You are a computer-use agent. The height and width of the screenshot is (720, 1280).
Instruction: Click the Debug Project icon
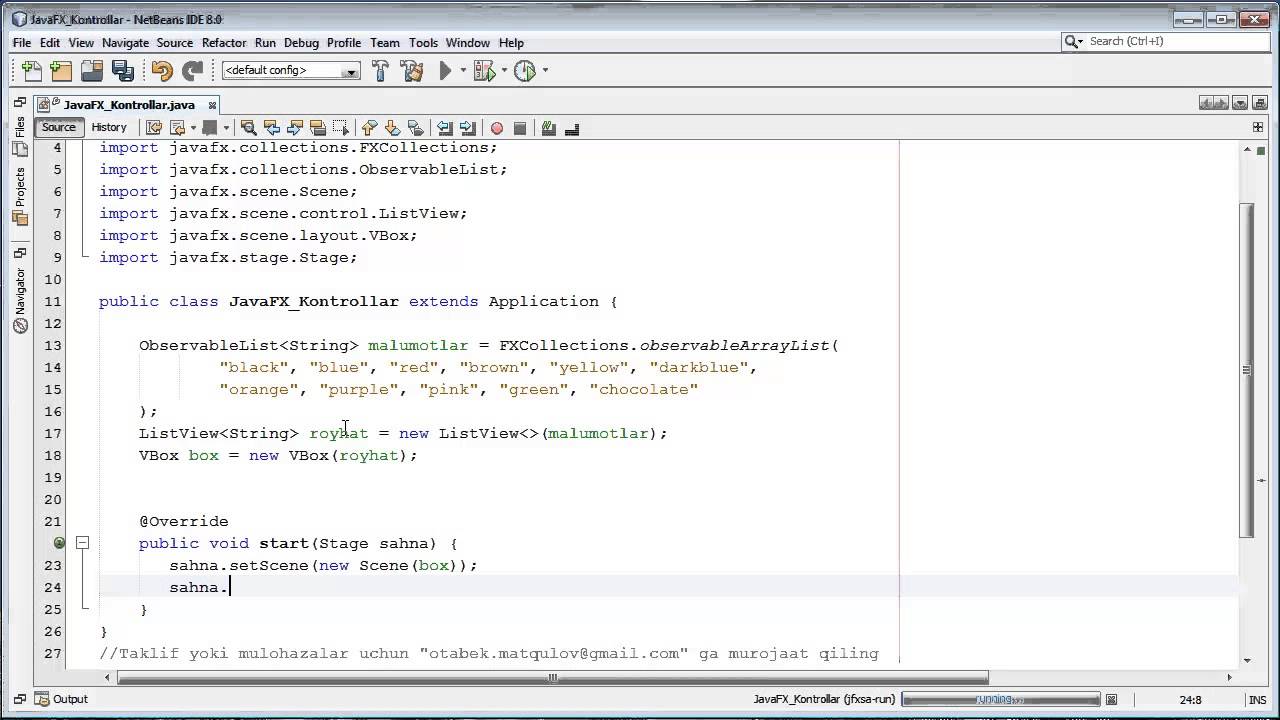pyautogui.click(x=484, y=70)
